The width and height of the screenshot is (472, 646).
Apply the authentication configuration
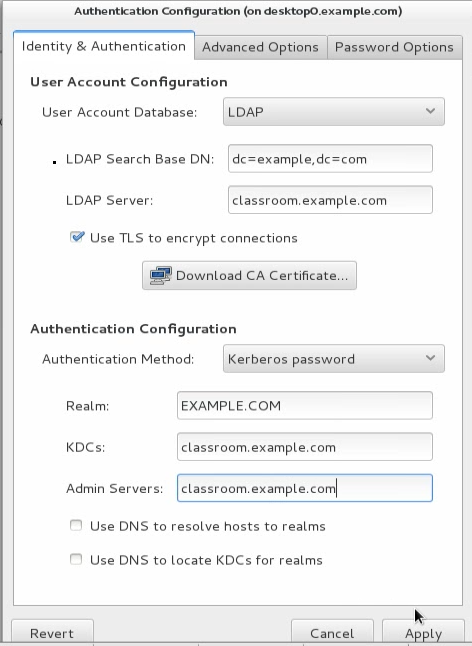pyautogui.click(x=423, y=633)
